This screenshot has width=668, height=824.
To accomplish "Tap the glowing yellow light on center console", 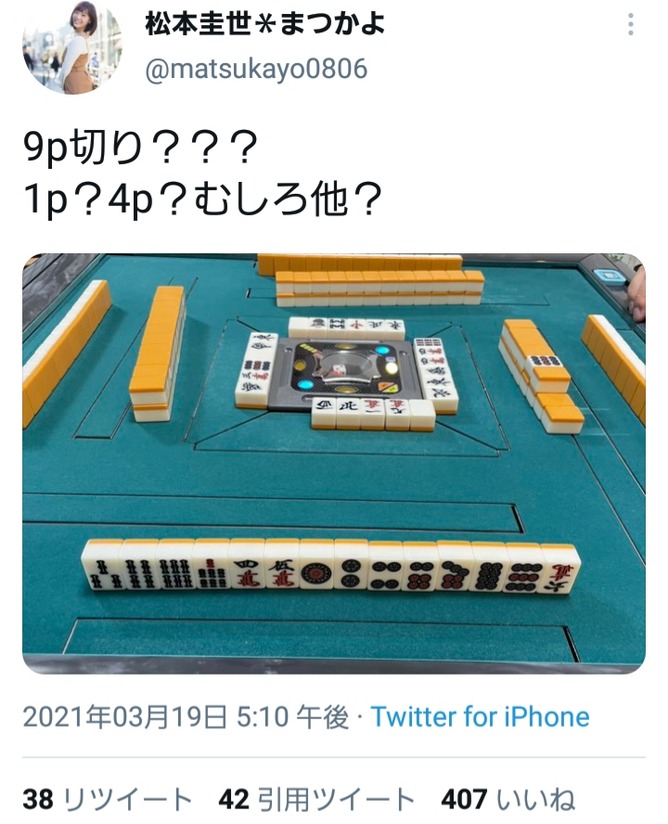I will tap(390, 366).
